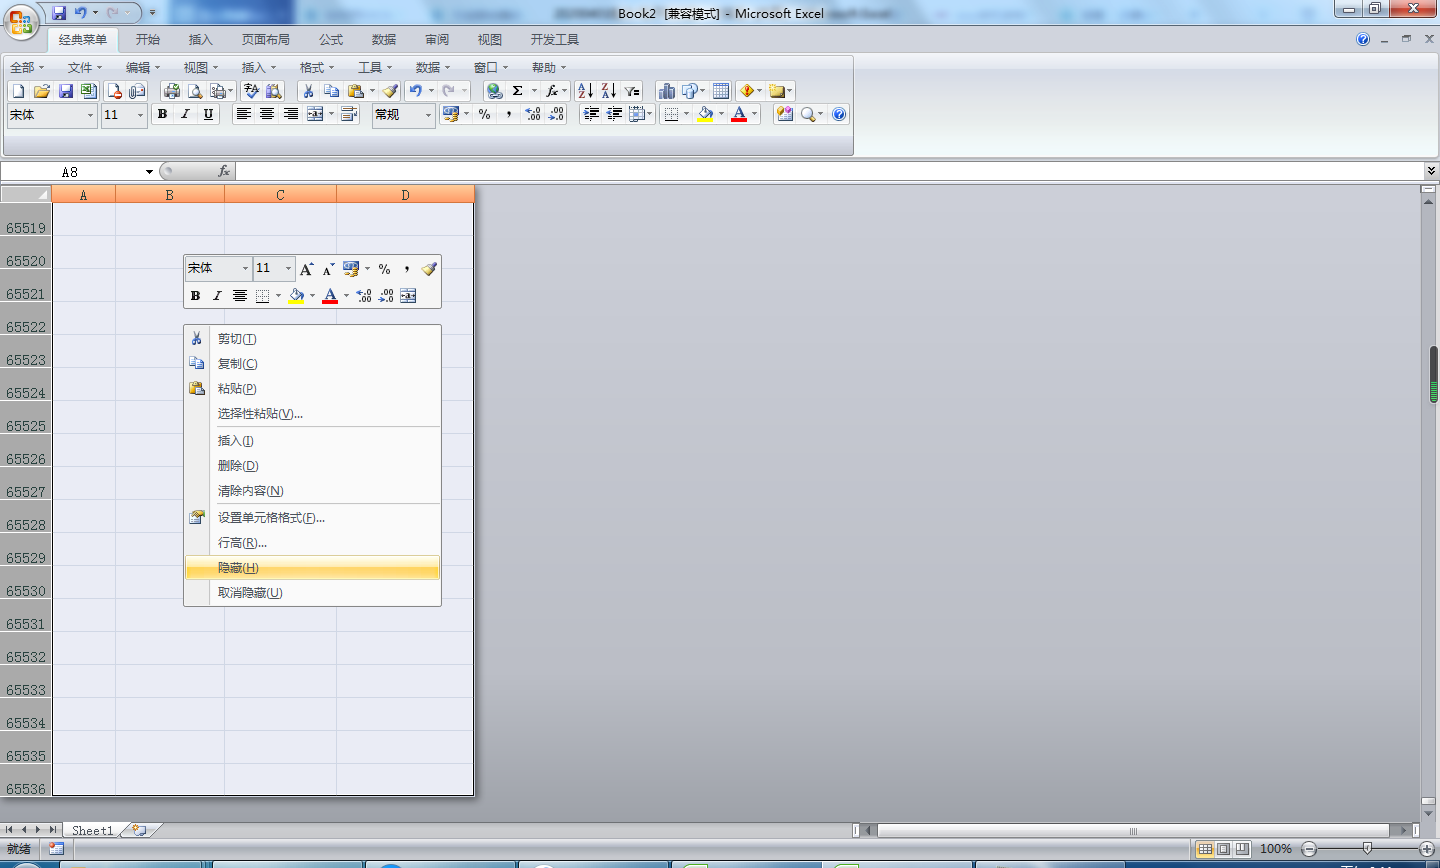This screenshot has width=1440, height=868.
Task: Choose 行高(R)... in the context menu
Action: pos(312,543)
